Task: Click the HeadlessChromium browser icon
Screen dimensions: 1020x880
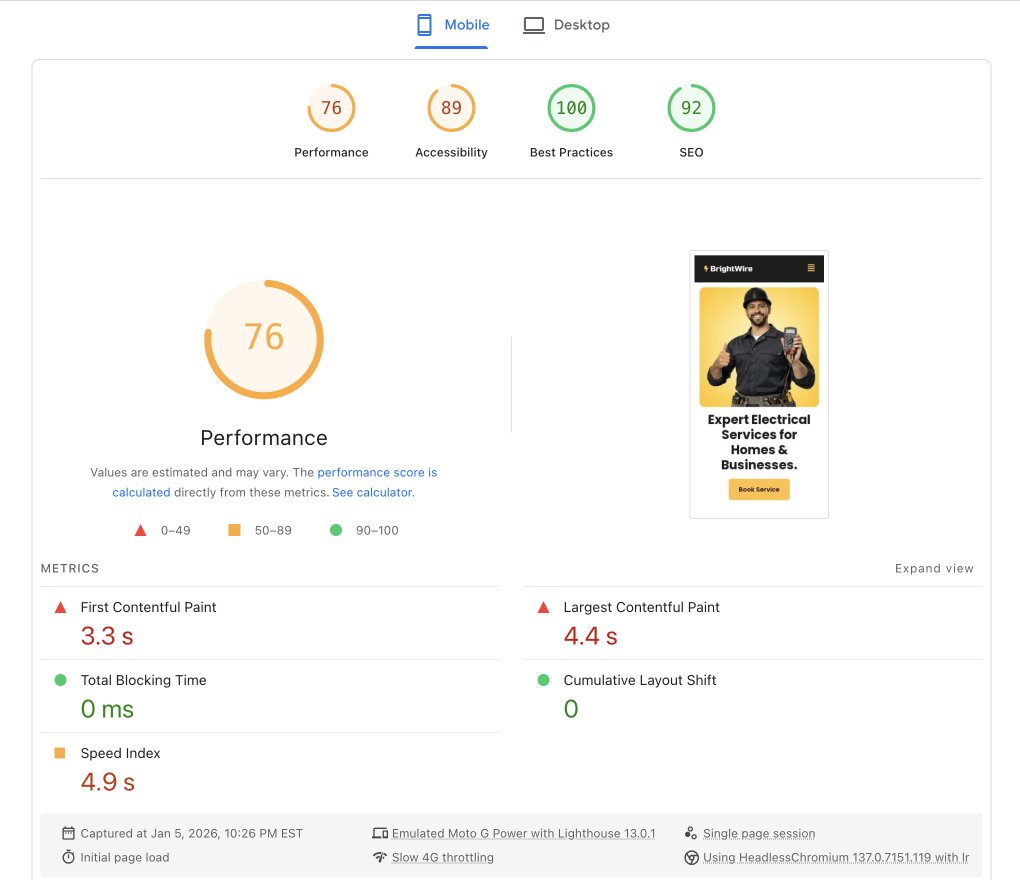Action: [x=691, y=858]
